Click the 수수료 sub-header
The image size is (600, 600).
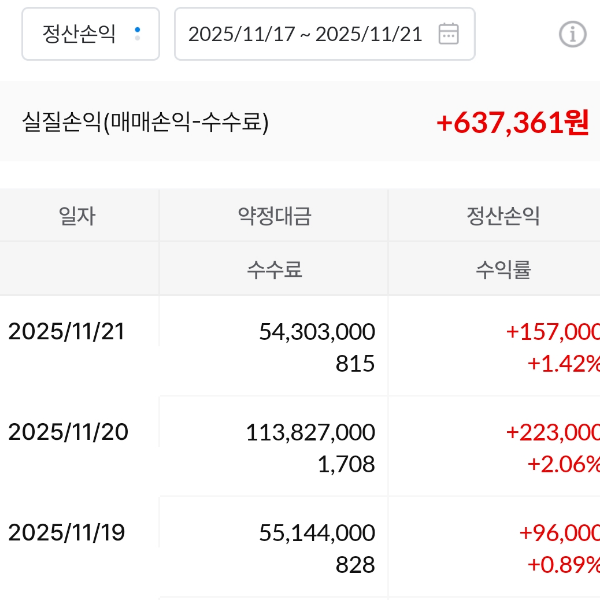(274, 269)
